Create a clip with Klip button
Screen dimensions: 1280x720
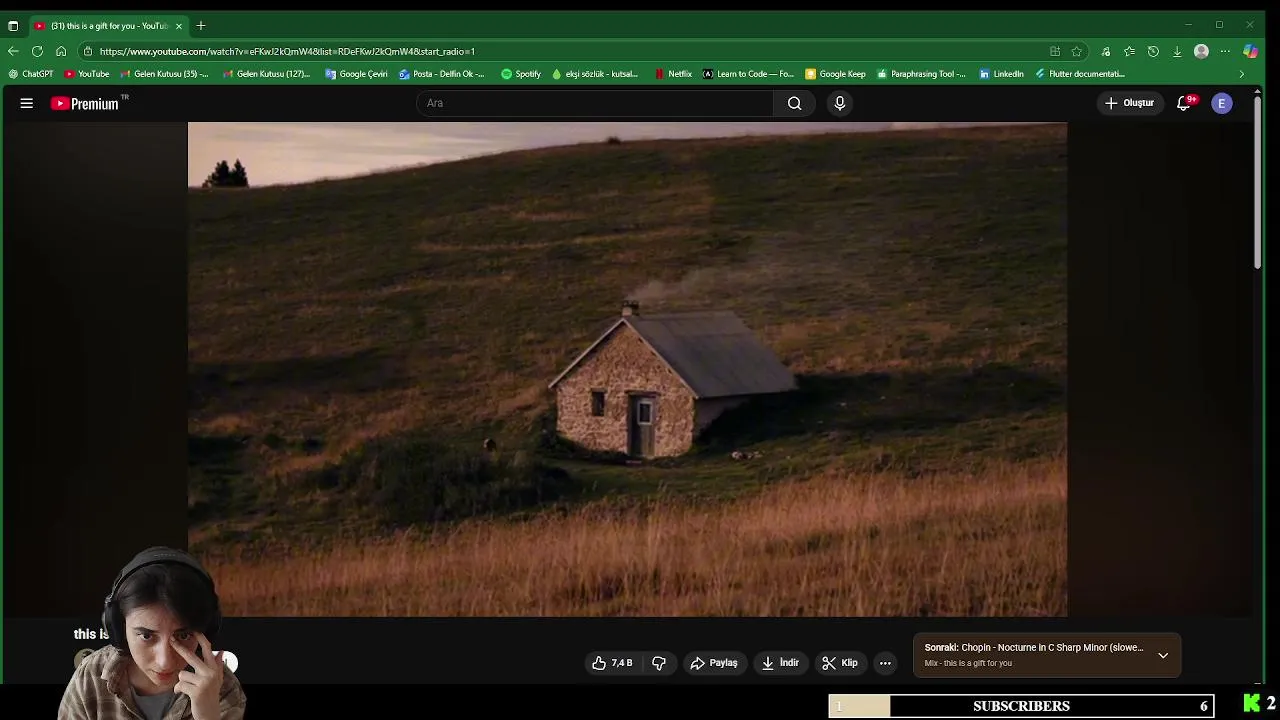click(x=840, y=663)
